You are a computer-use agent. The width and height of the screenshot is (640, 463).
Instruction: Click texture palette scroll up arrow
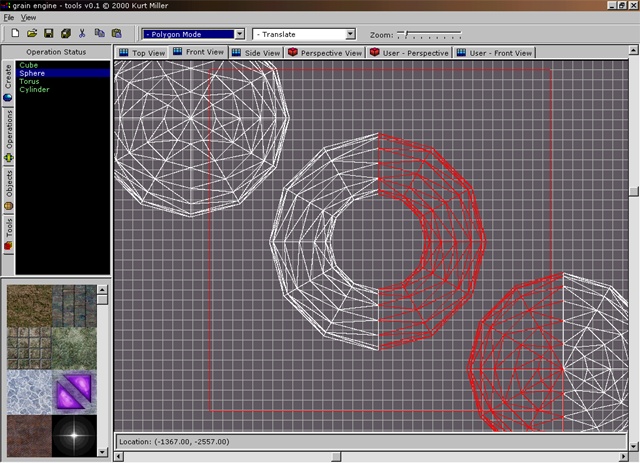point(102,289)
